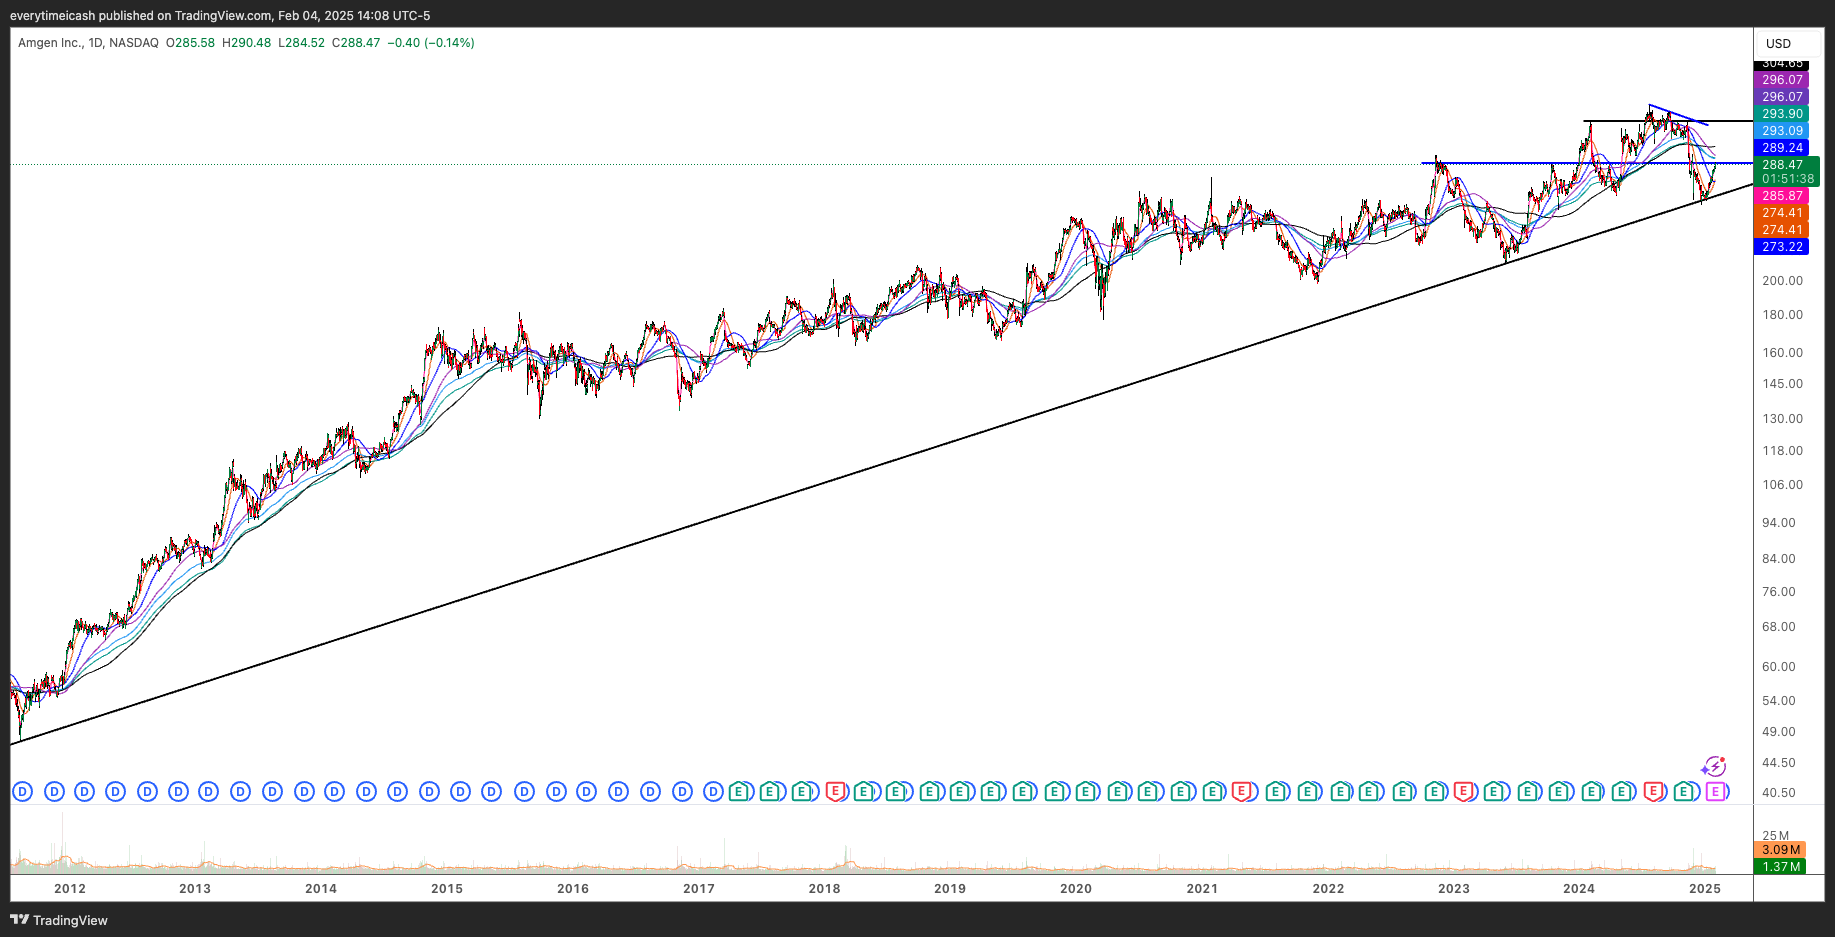Click the 2018 label on the time axis
This screenshot has width=1835, height=937.
coord(824,889)
